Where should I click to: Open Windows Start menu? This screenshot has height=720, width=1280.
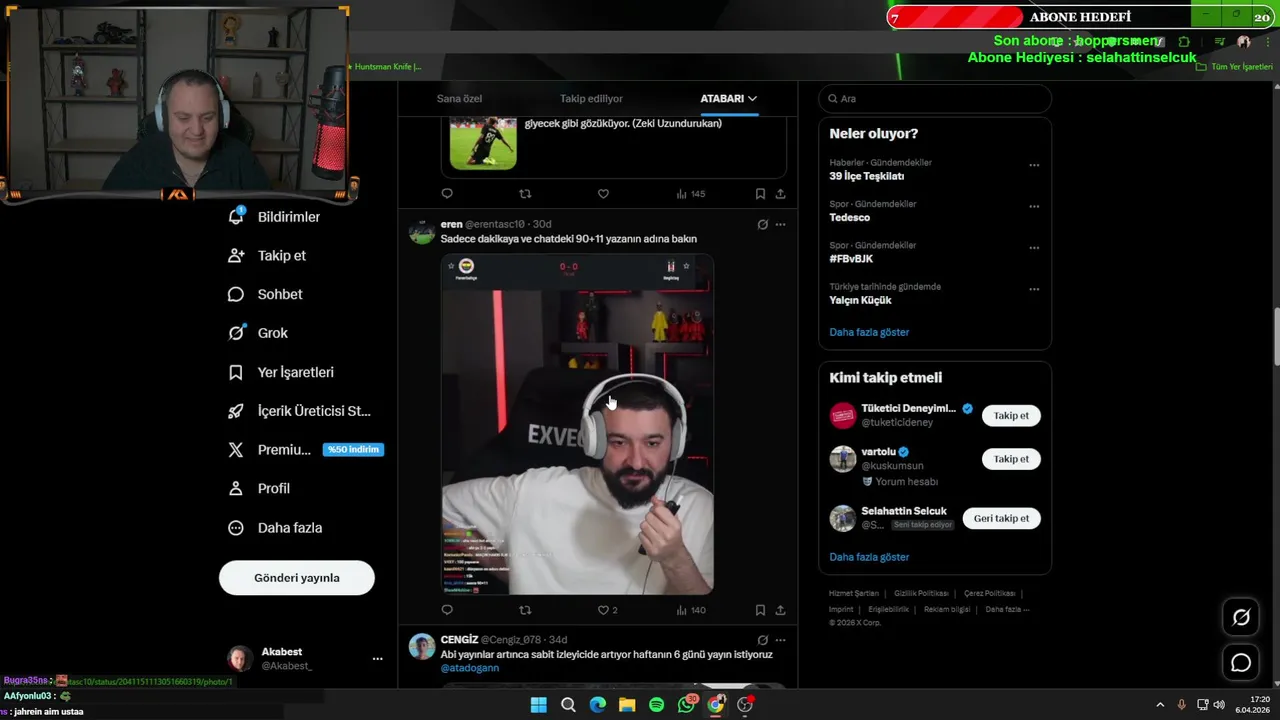(538, 705)
